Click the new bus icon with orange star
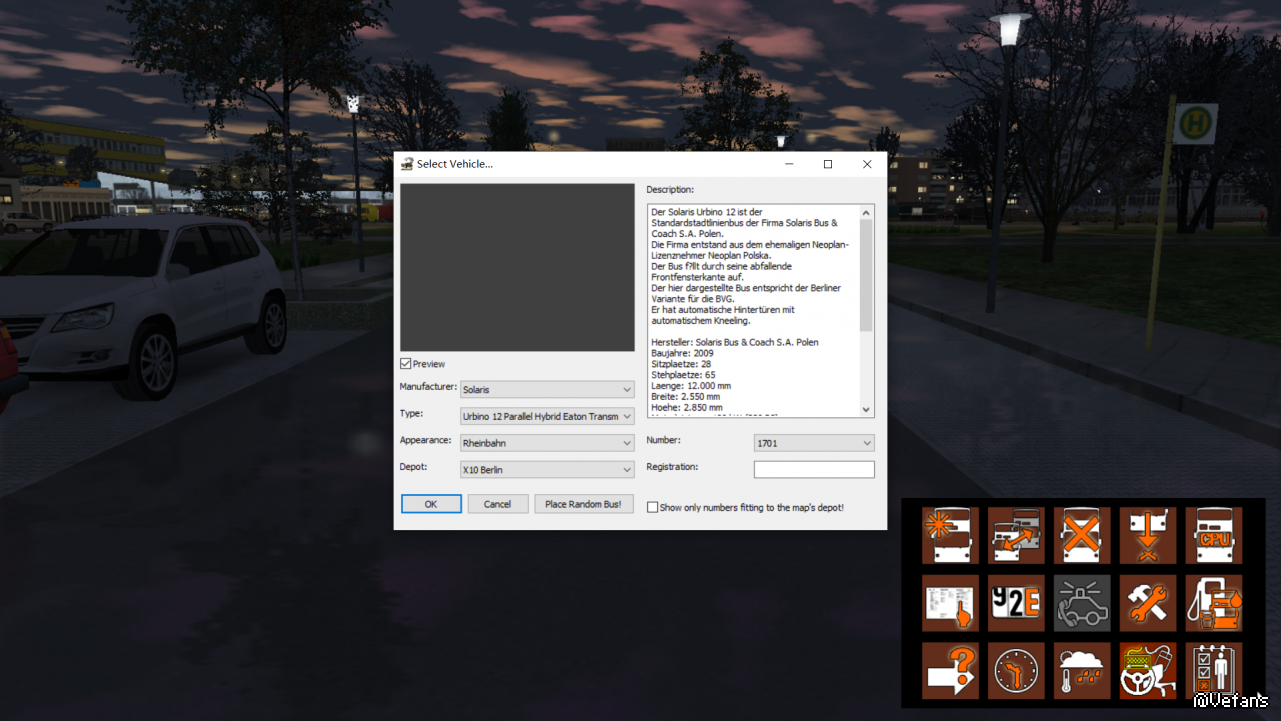The height and width of the screenshot is (721, 1281). click(950, 535)
